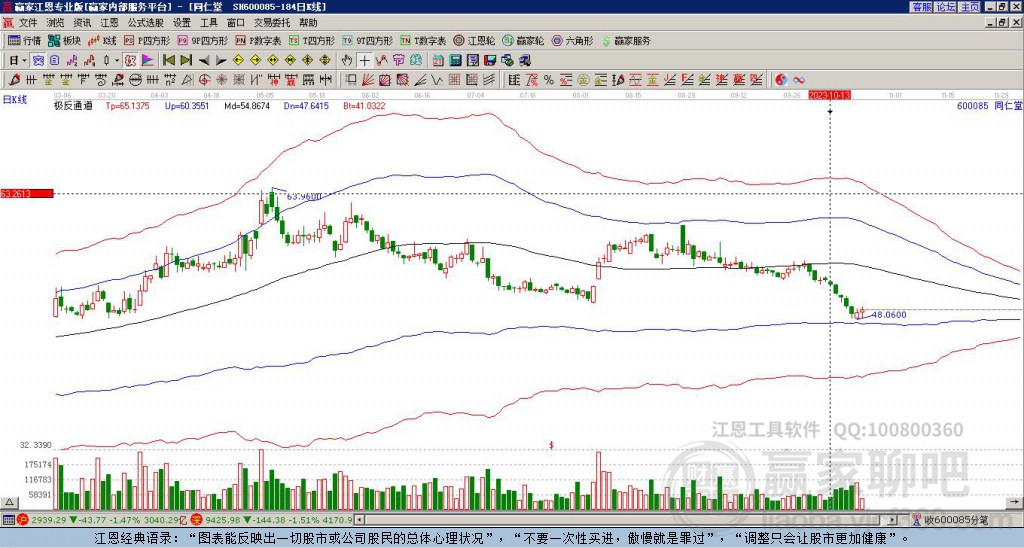
Task: Open the 设置 menu
Action: pos(182,23)
